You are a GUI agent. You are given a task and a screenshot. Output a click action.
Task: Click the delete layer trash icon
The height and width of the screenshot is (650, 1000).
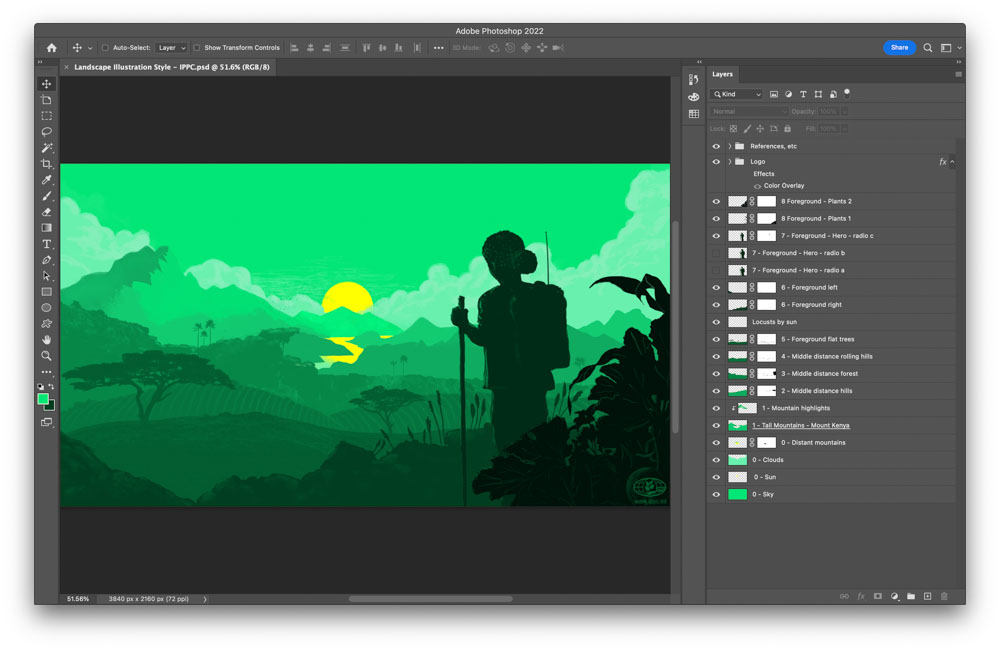click(x=944, y=596)
